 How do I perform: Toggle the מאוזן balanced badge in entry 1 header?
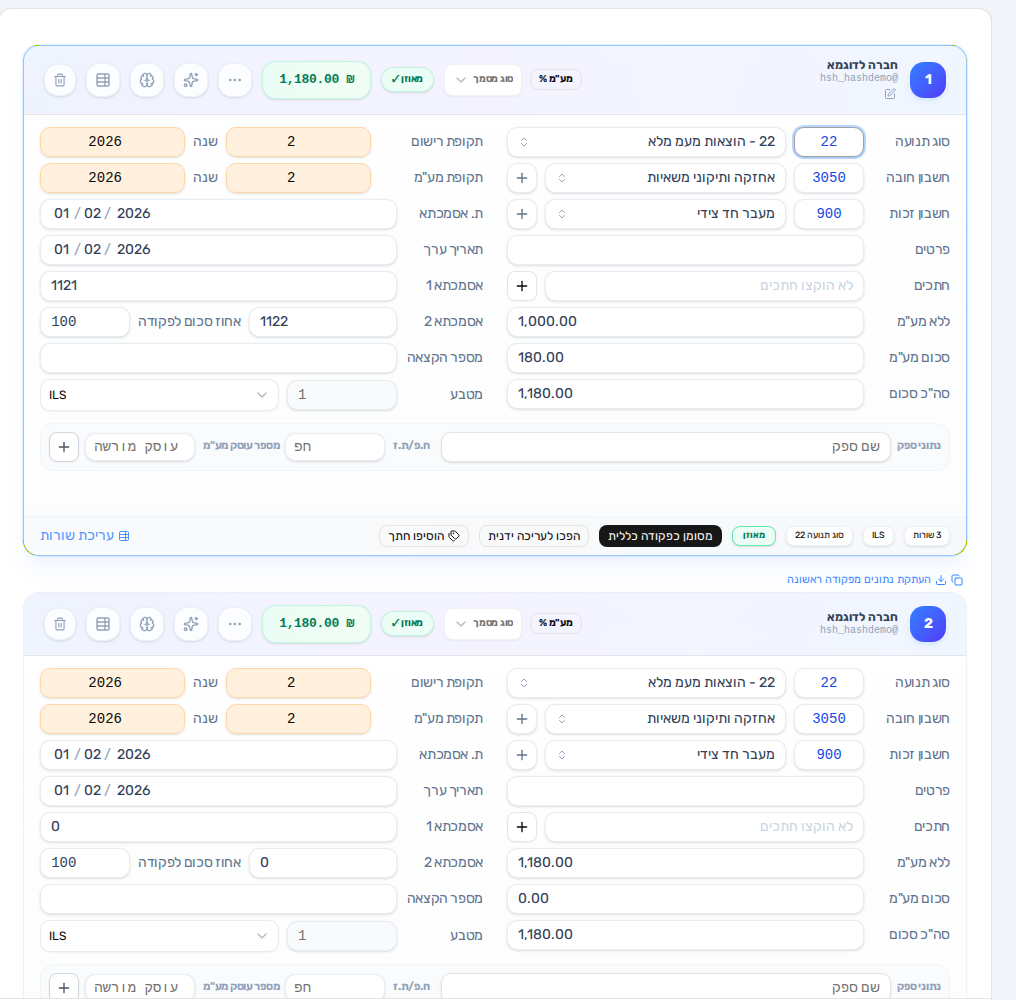pos(407,79)
